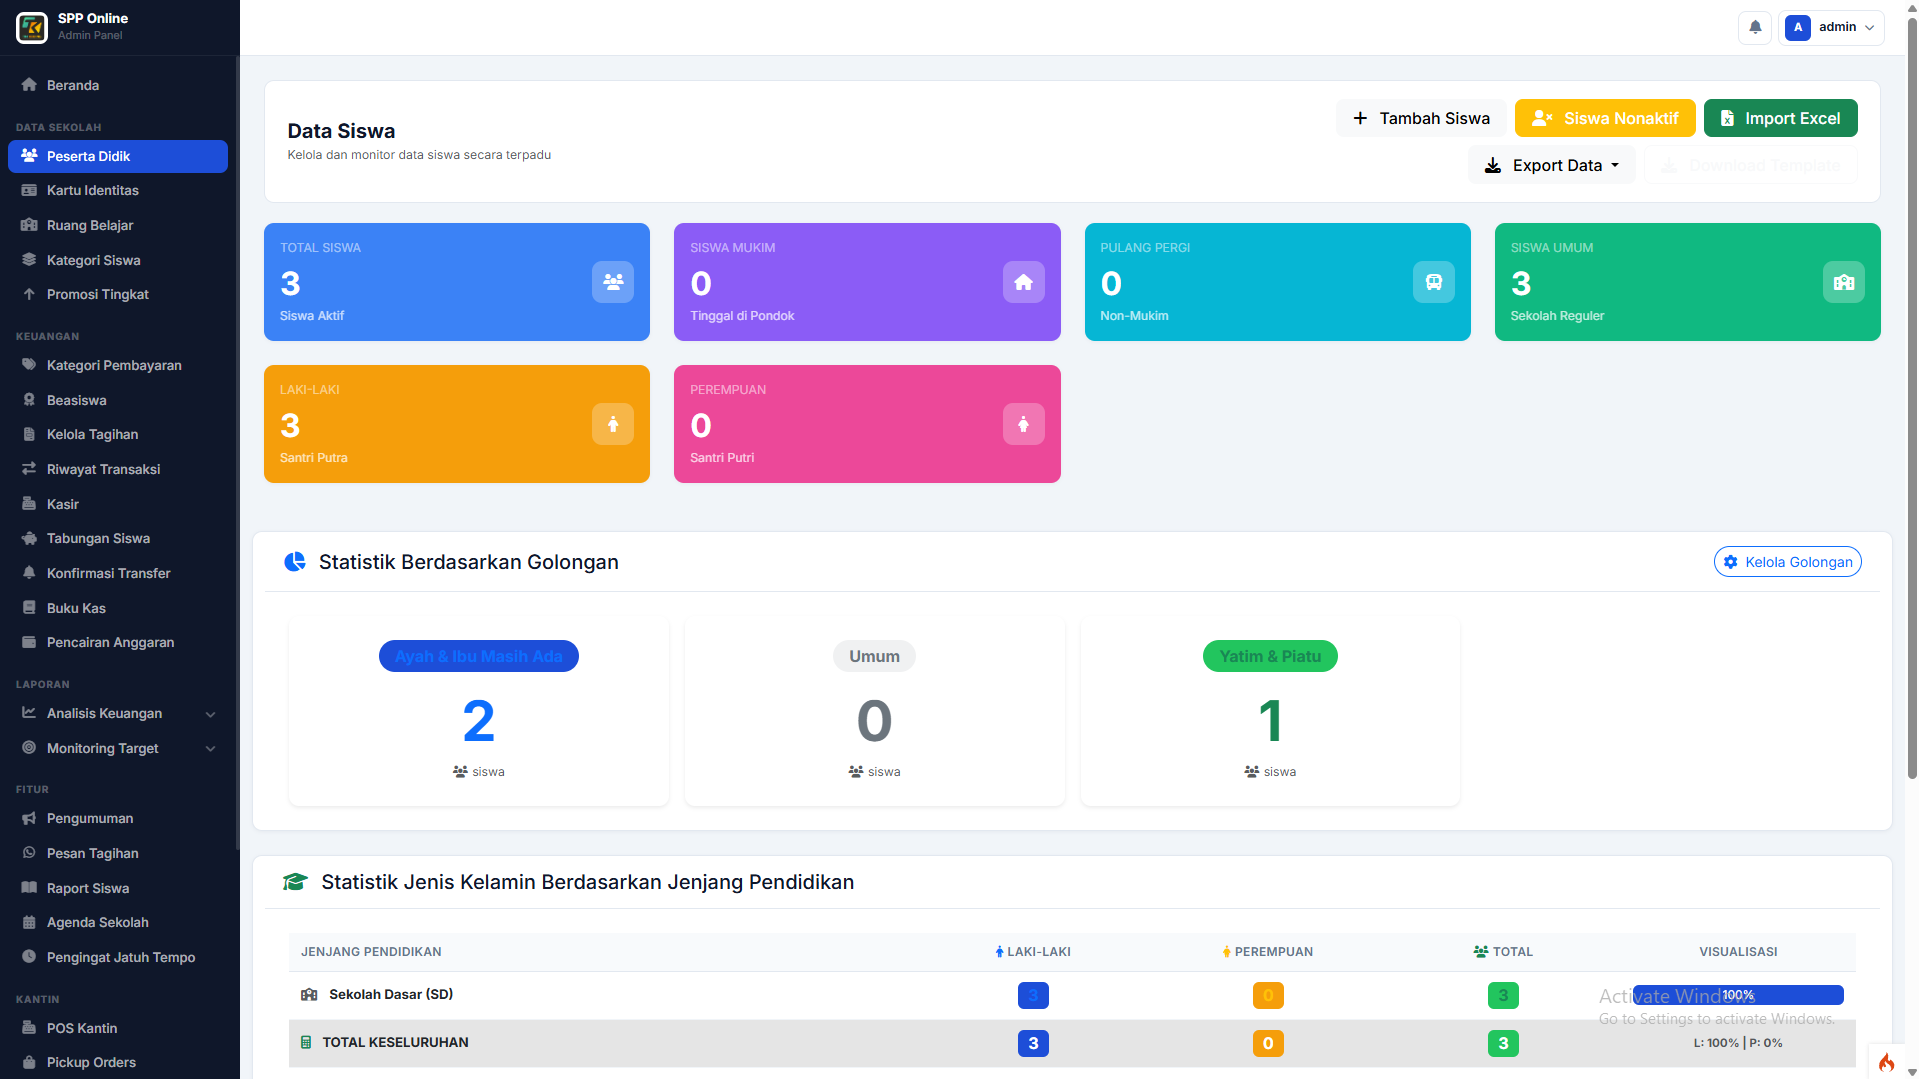This screenshot has height=1079, width=1919.
Task: Go to Peserta Didik menu
Action: pos(118,156)
